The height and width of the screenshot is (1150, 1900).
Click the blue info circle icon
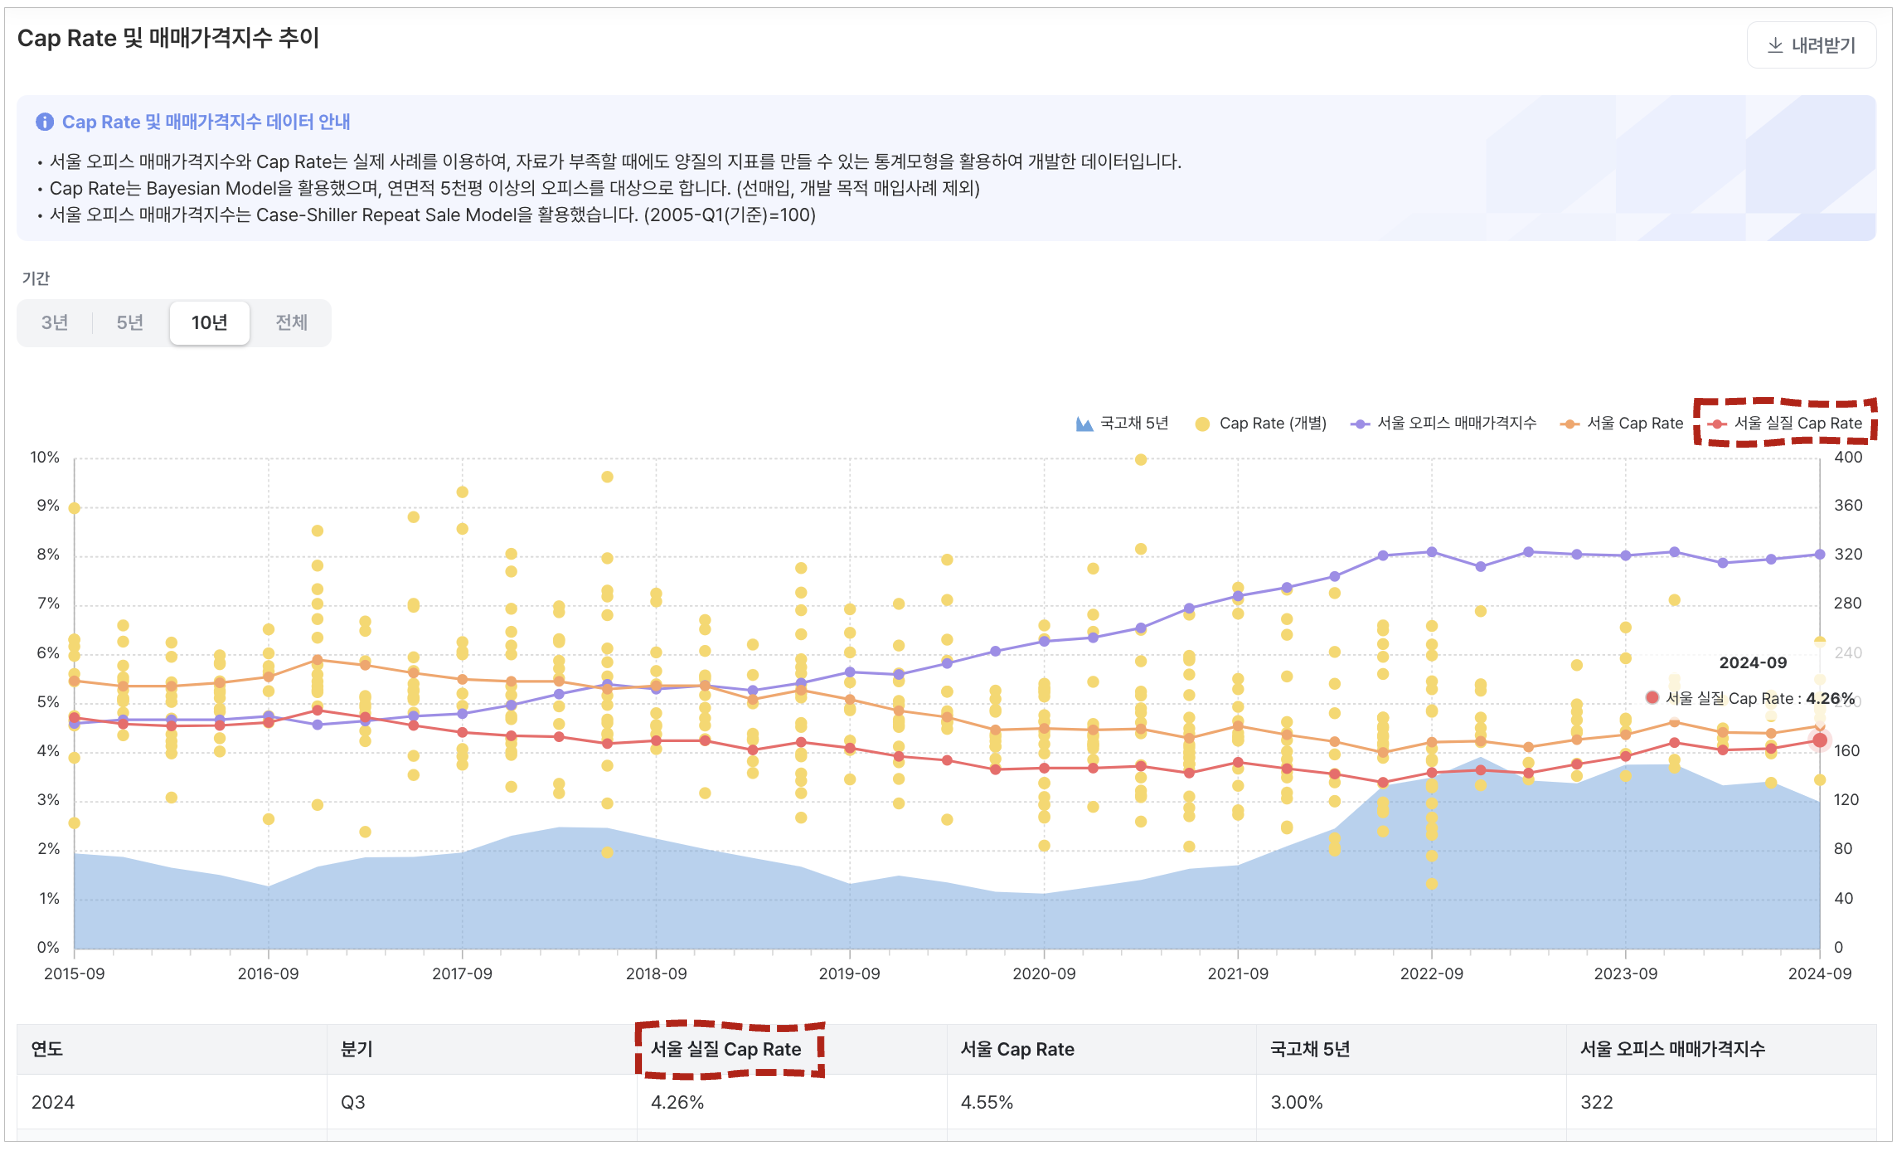pyautogui.click(x=45, y=122)
